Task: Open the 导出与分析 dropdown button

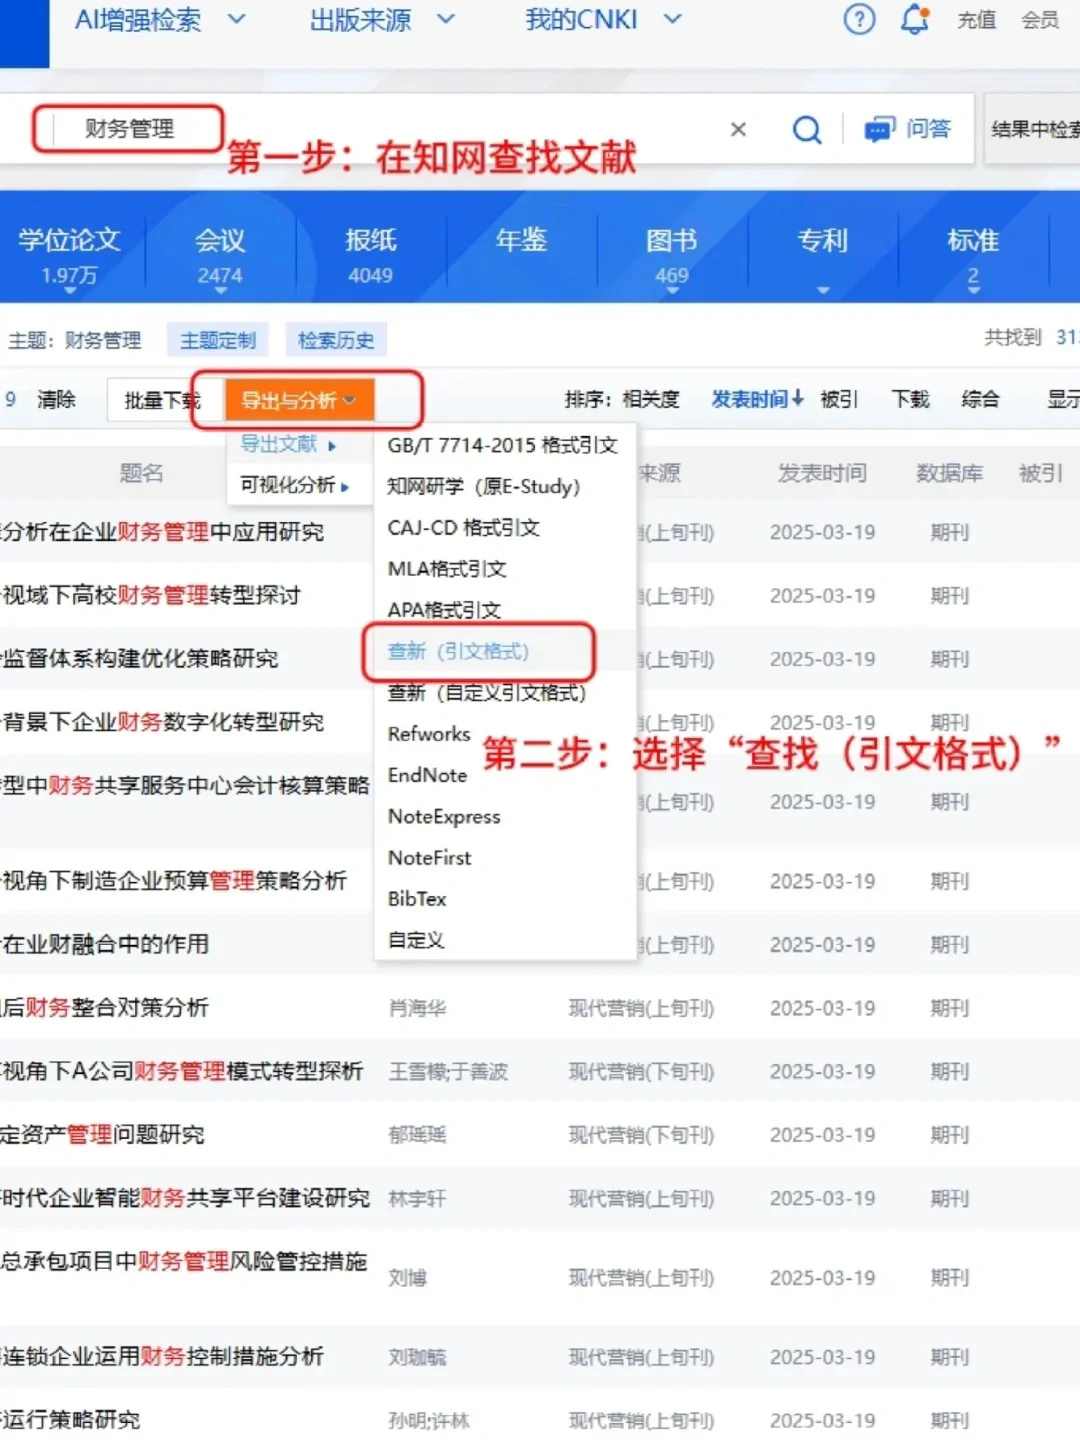Action: [299, 400]
